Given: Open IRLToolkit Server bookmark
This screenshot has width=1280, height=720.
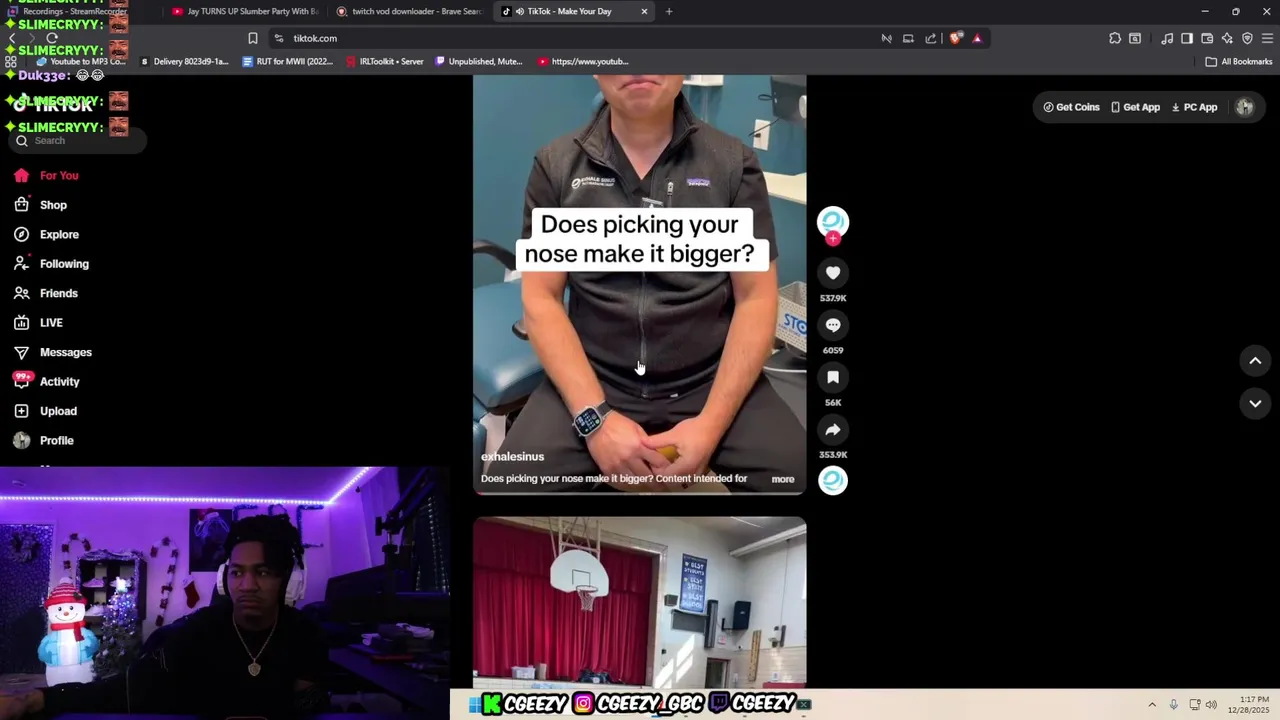Looking at the screenshot, I should click(x=385, y=61).
